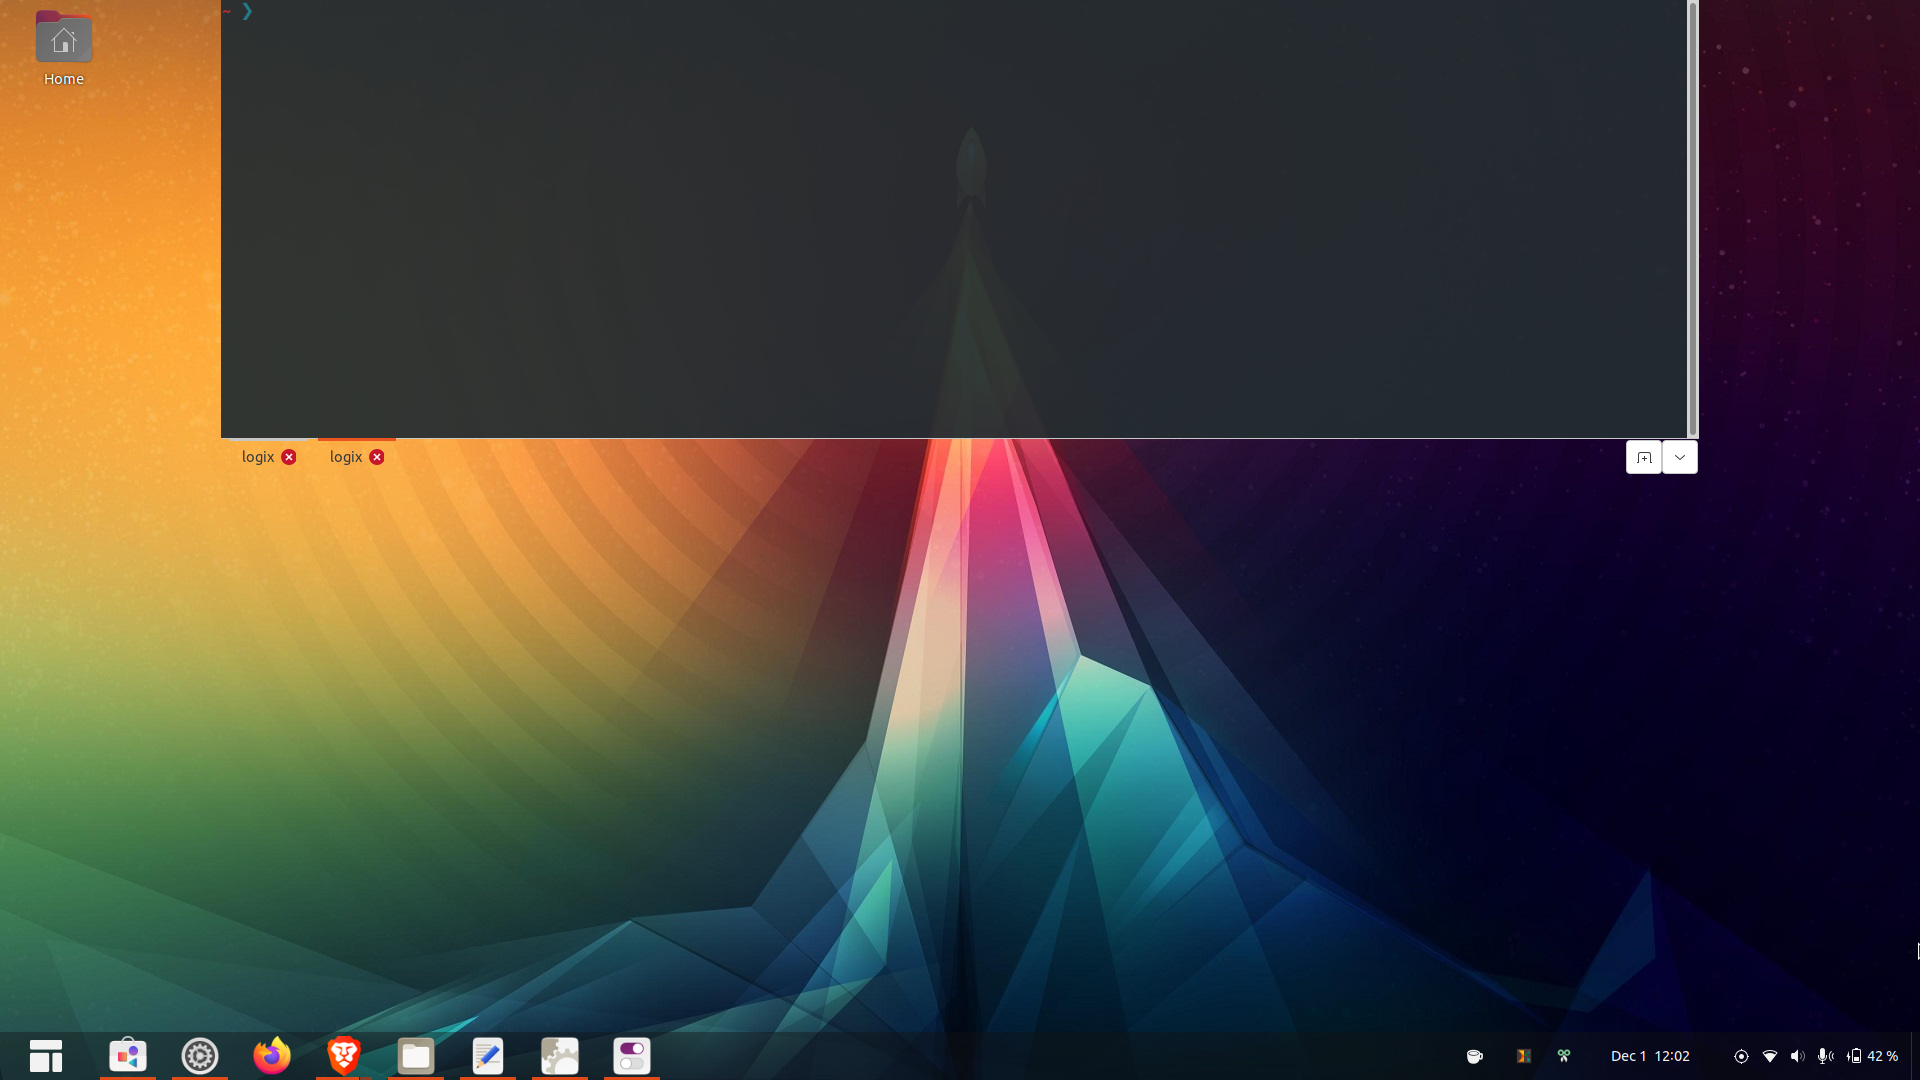The width and height of the screenshot is (1920, 1080).
Task: Open the Tweaks toggle-switches launcher
Action: (632, 1056)
